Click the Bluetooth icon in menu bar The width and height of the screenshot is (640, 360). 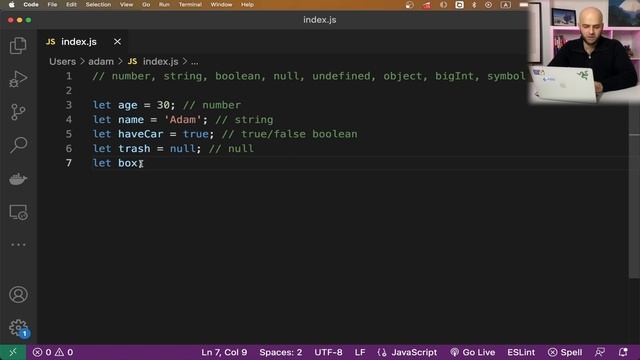(x=474, y=5)
